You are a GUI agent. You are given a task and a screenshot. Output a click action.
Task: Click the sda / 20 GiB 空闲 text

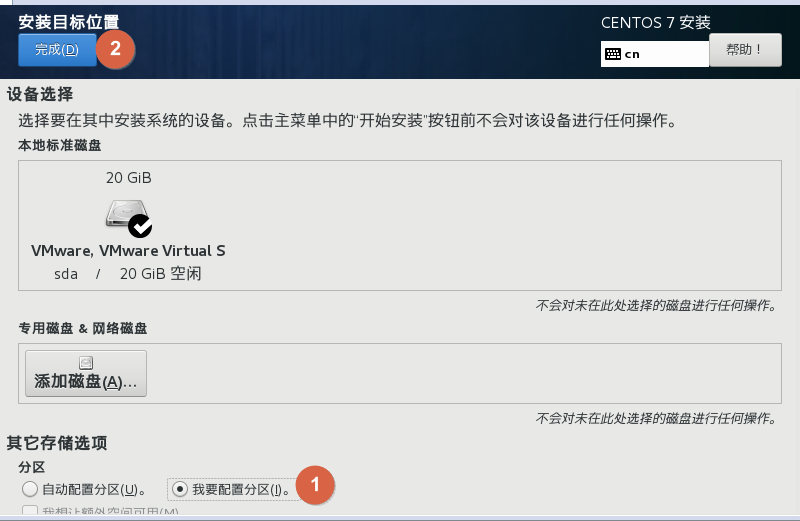(x=128, y=274)
